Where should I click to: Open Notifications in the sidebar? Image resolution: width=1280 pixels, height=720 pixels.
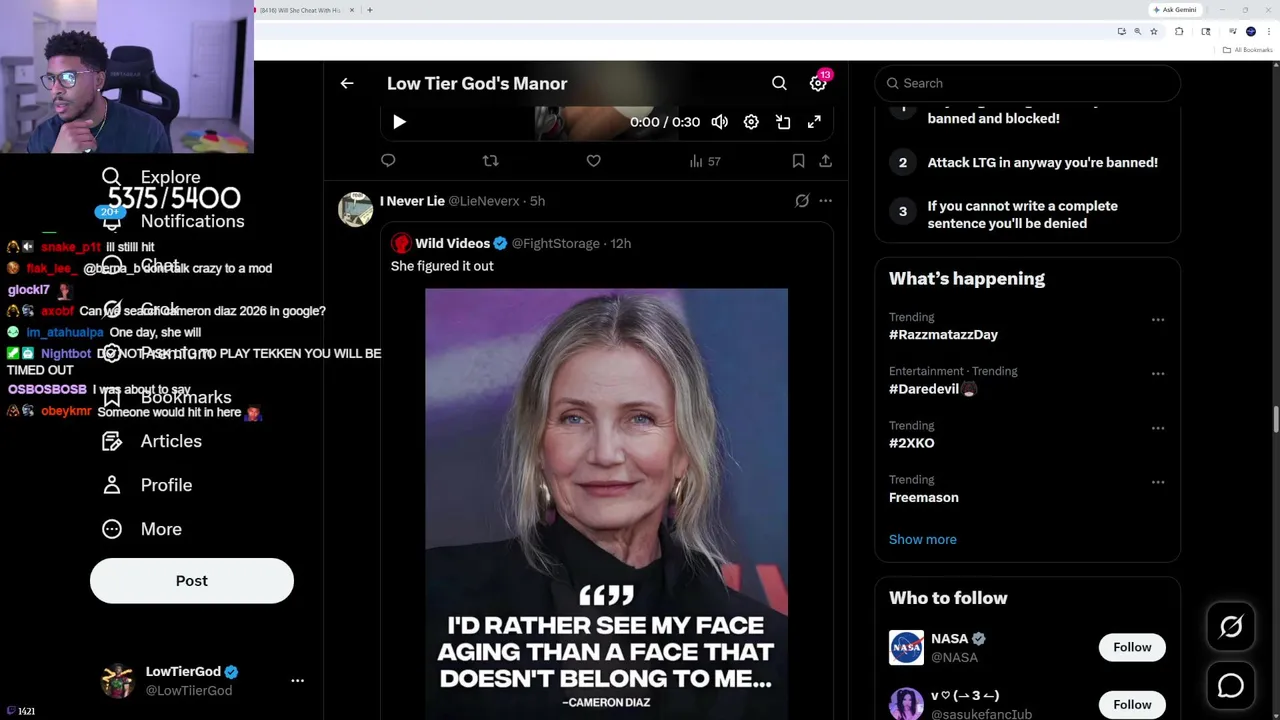(173, 221)
